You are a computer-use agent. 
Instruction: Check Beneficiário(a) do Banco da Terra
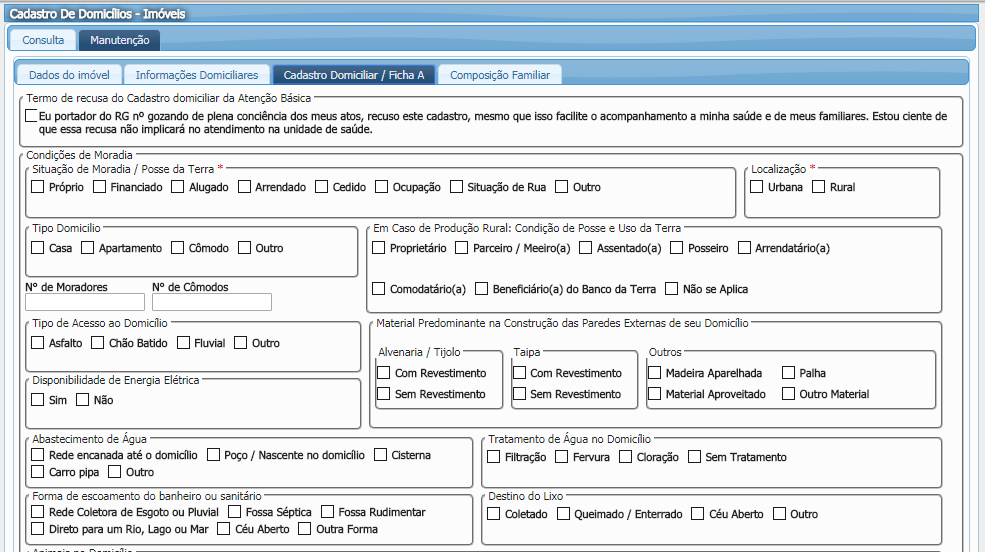[x=482, y=288]
